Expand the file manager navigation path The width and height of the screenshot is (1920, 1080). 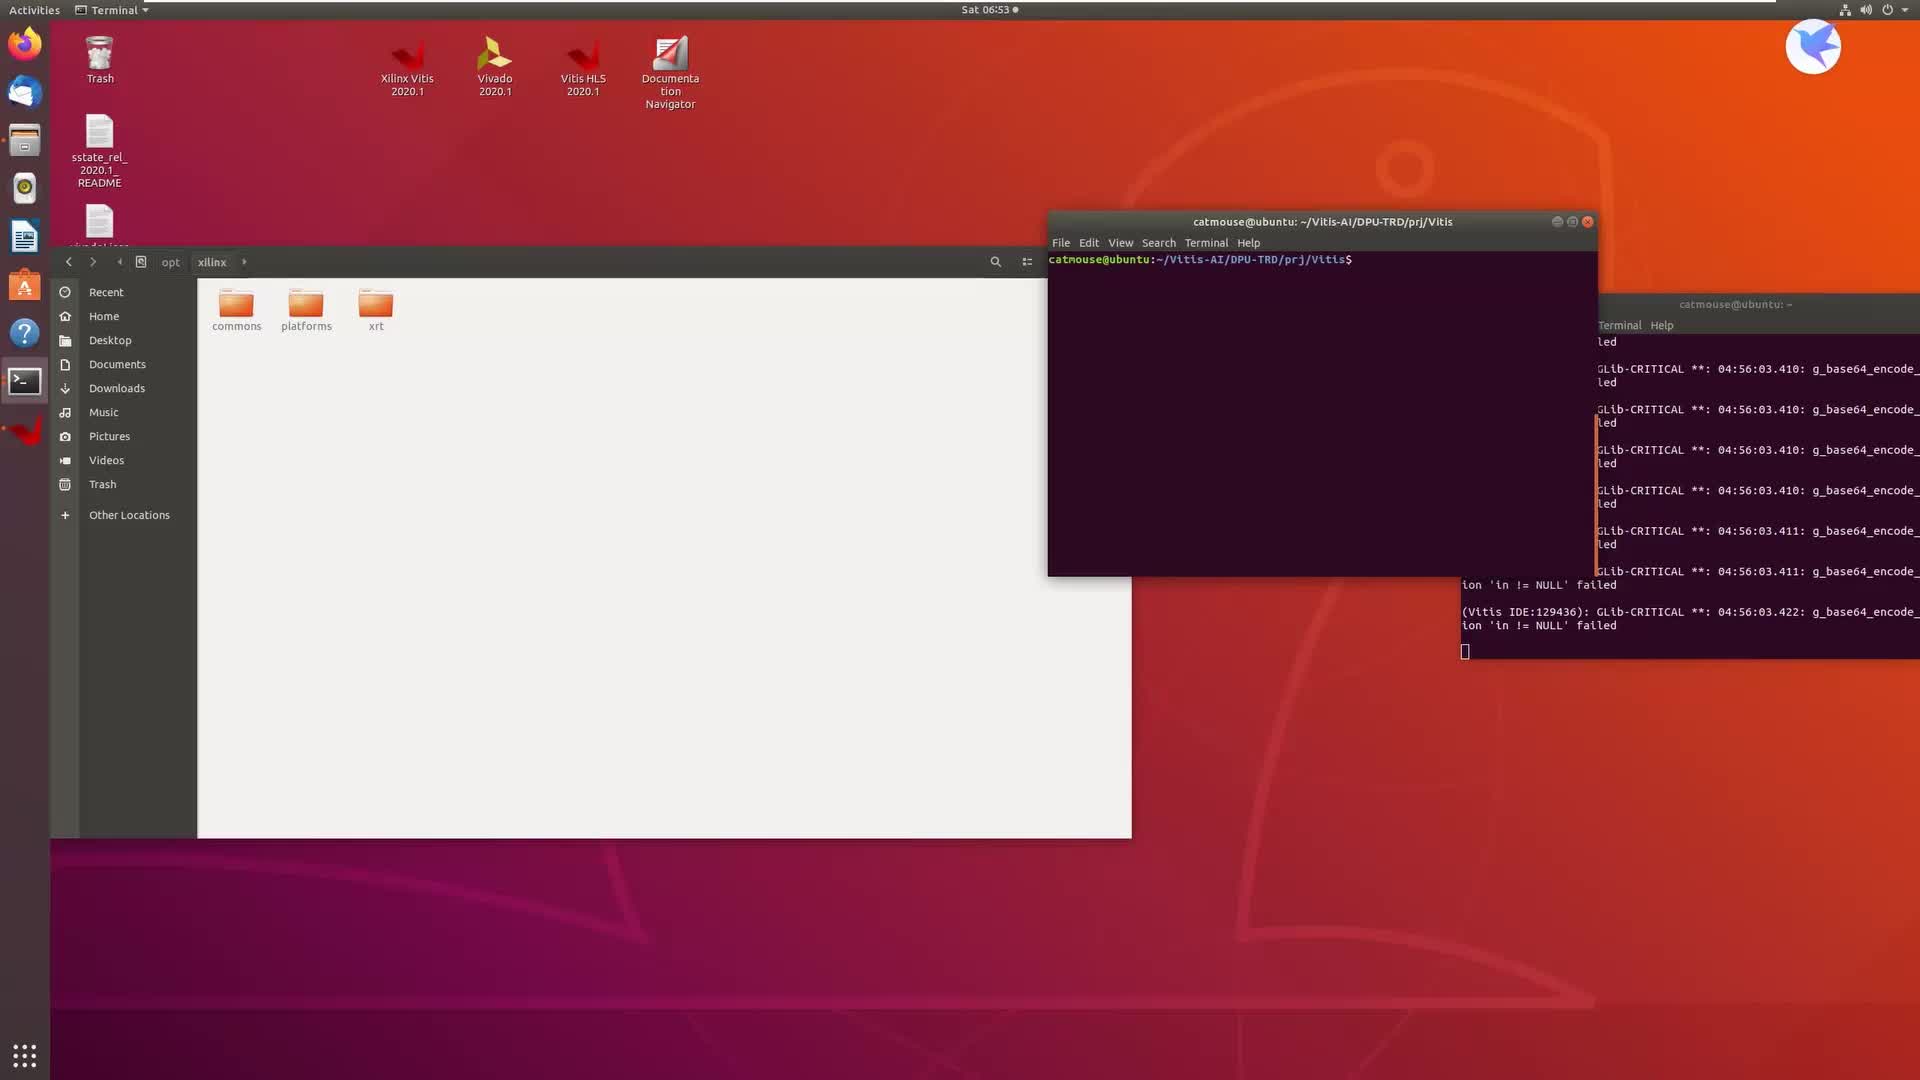[244, 261]
